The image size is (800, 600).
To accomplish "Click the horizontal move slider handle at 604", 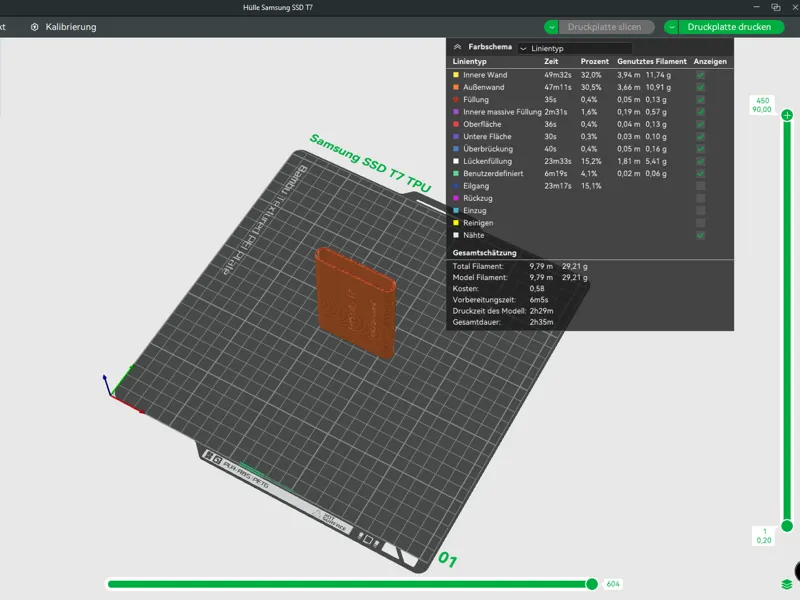I will pos(592,584).
